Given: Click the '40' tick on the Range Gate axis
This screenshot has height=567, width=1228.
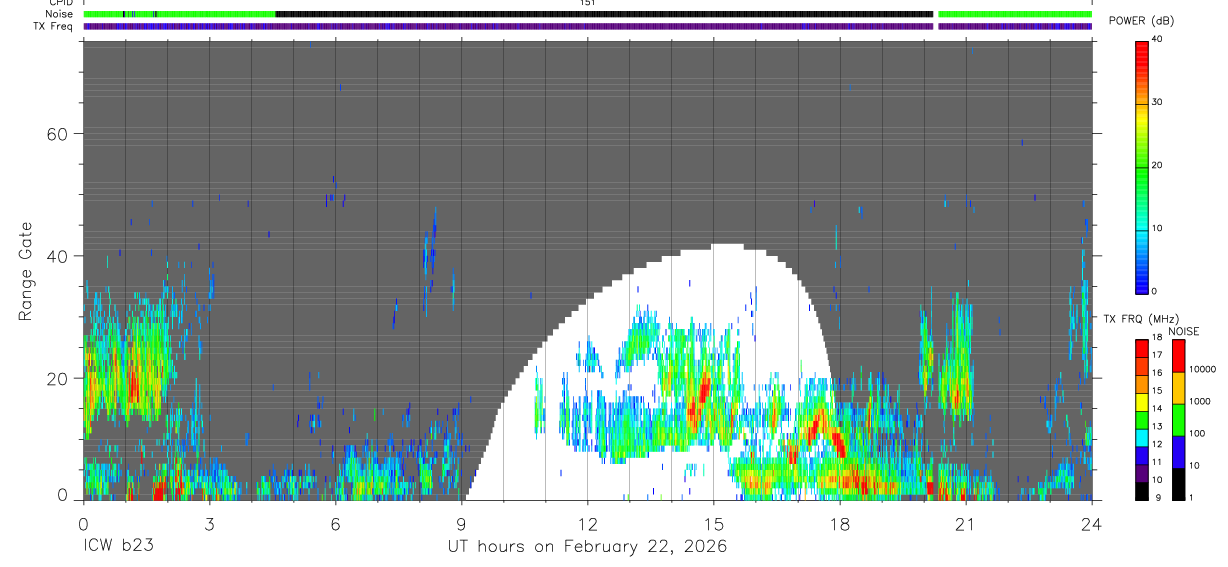Looking at the screenshot, I should coord(57,256).
